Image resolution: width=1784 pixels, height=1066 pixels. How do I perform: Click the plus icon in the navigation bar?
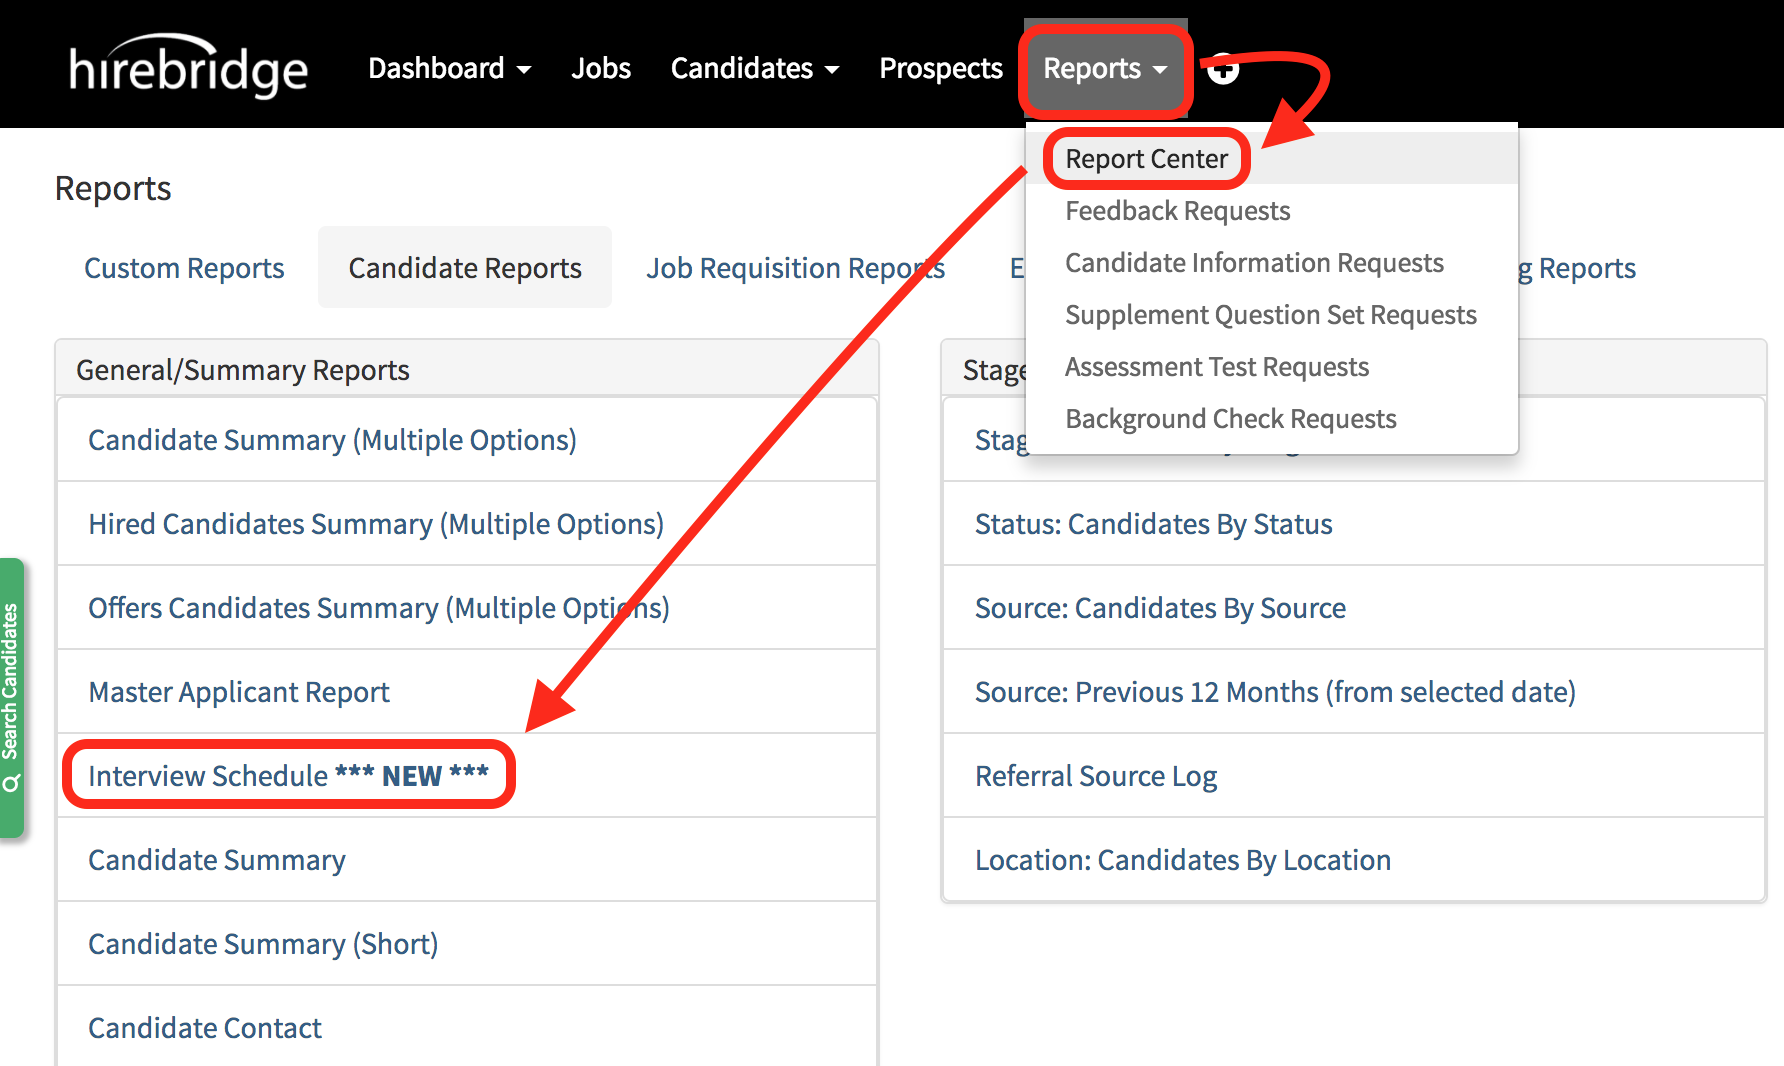(x=1223, y=69)
